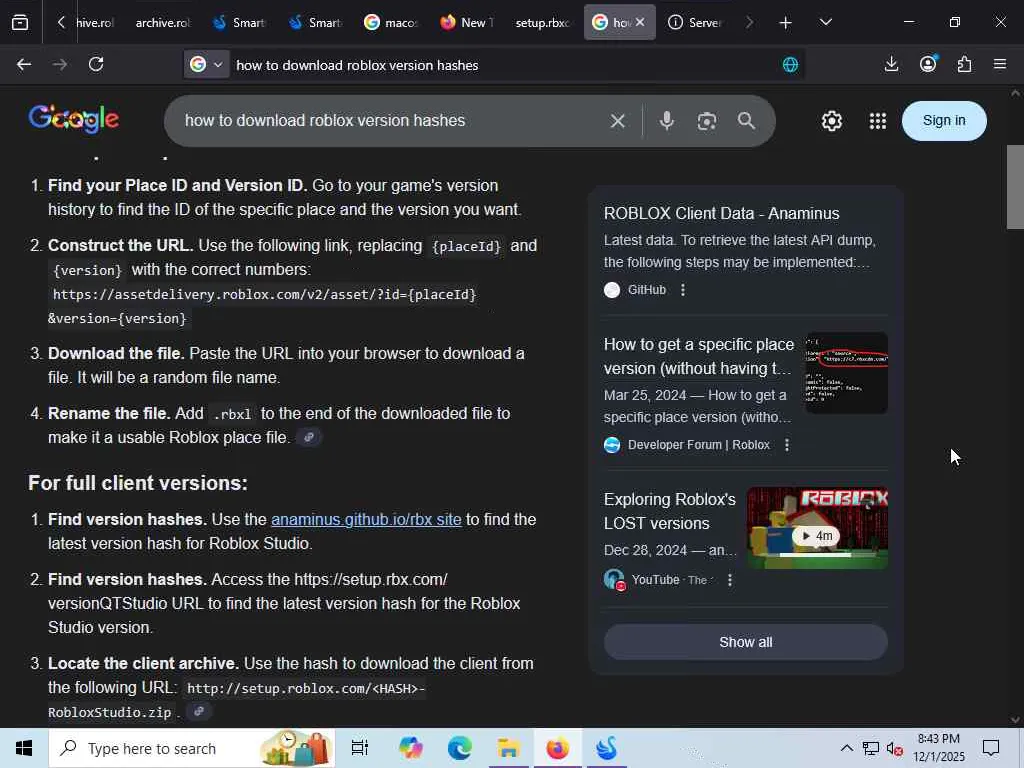The width and height of the screenshot is (1024, 768).
Task: Open options for Developer Forum result
Action: (x=787, y=445)
